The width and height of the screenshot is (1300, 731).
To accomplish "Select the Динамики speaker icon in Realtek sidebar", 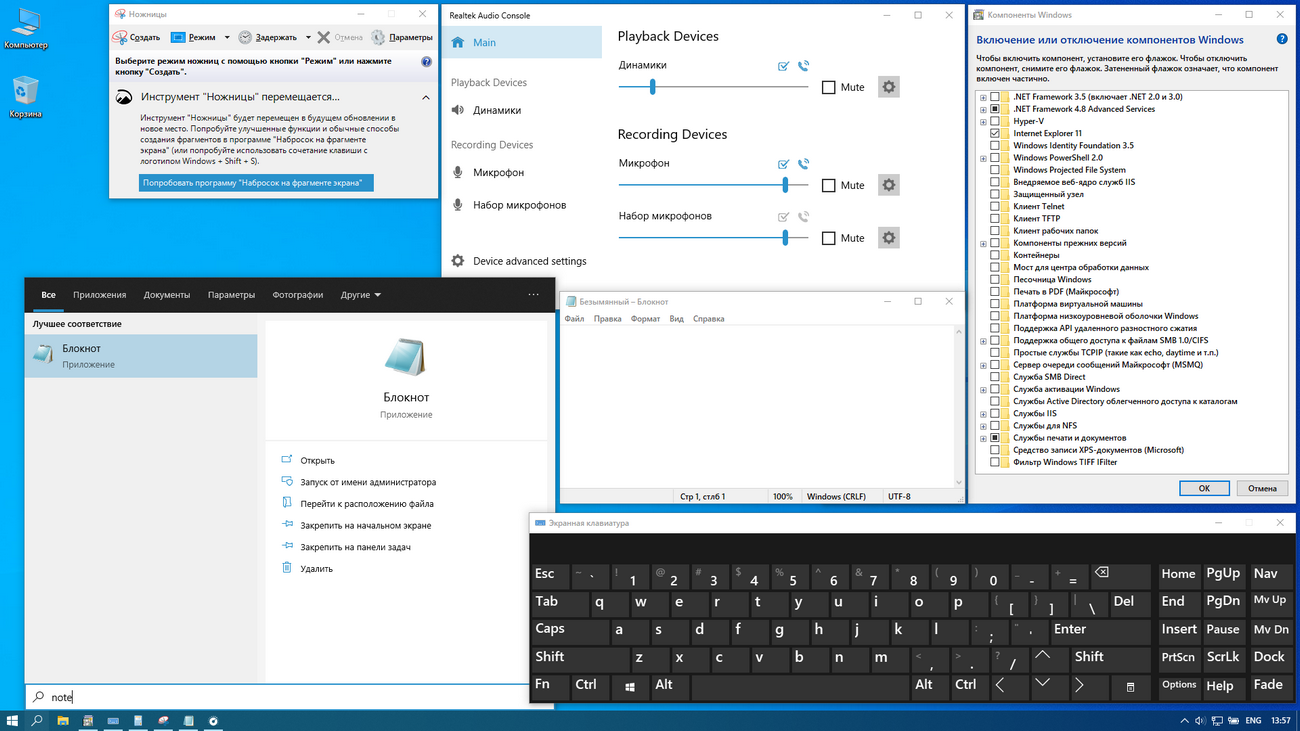I will [458, 110].
